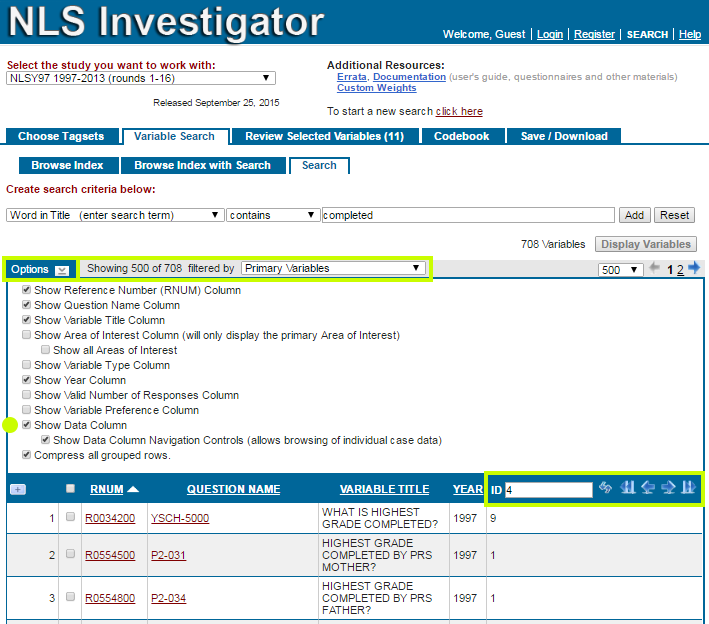Open the Codebook tab
This screenshot has width=709, height=624.
coord(462,136)
